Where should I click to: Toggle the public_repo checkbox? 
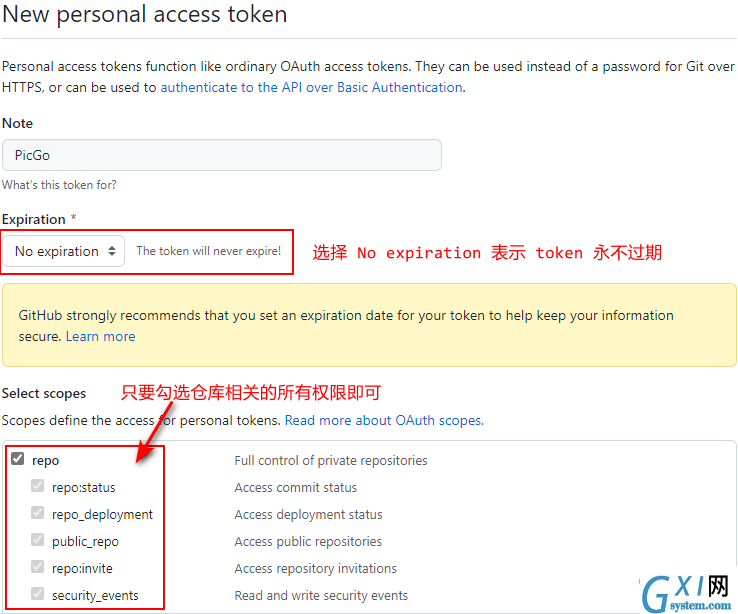tap(38, 539)
